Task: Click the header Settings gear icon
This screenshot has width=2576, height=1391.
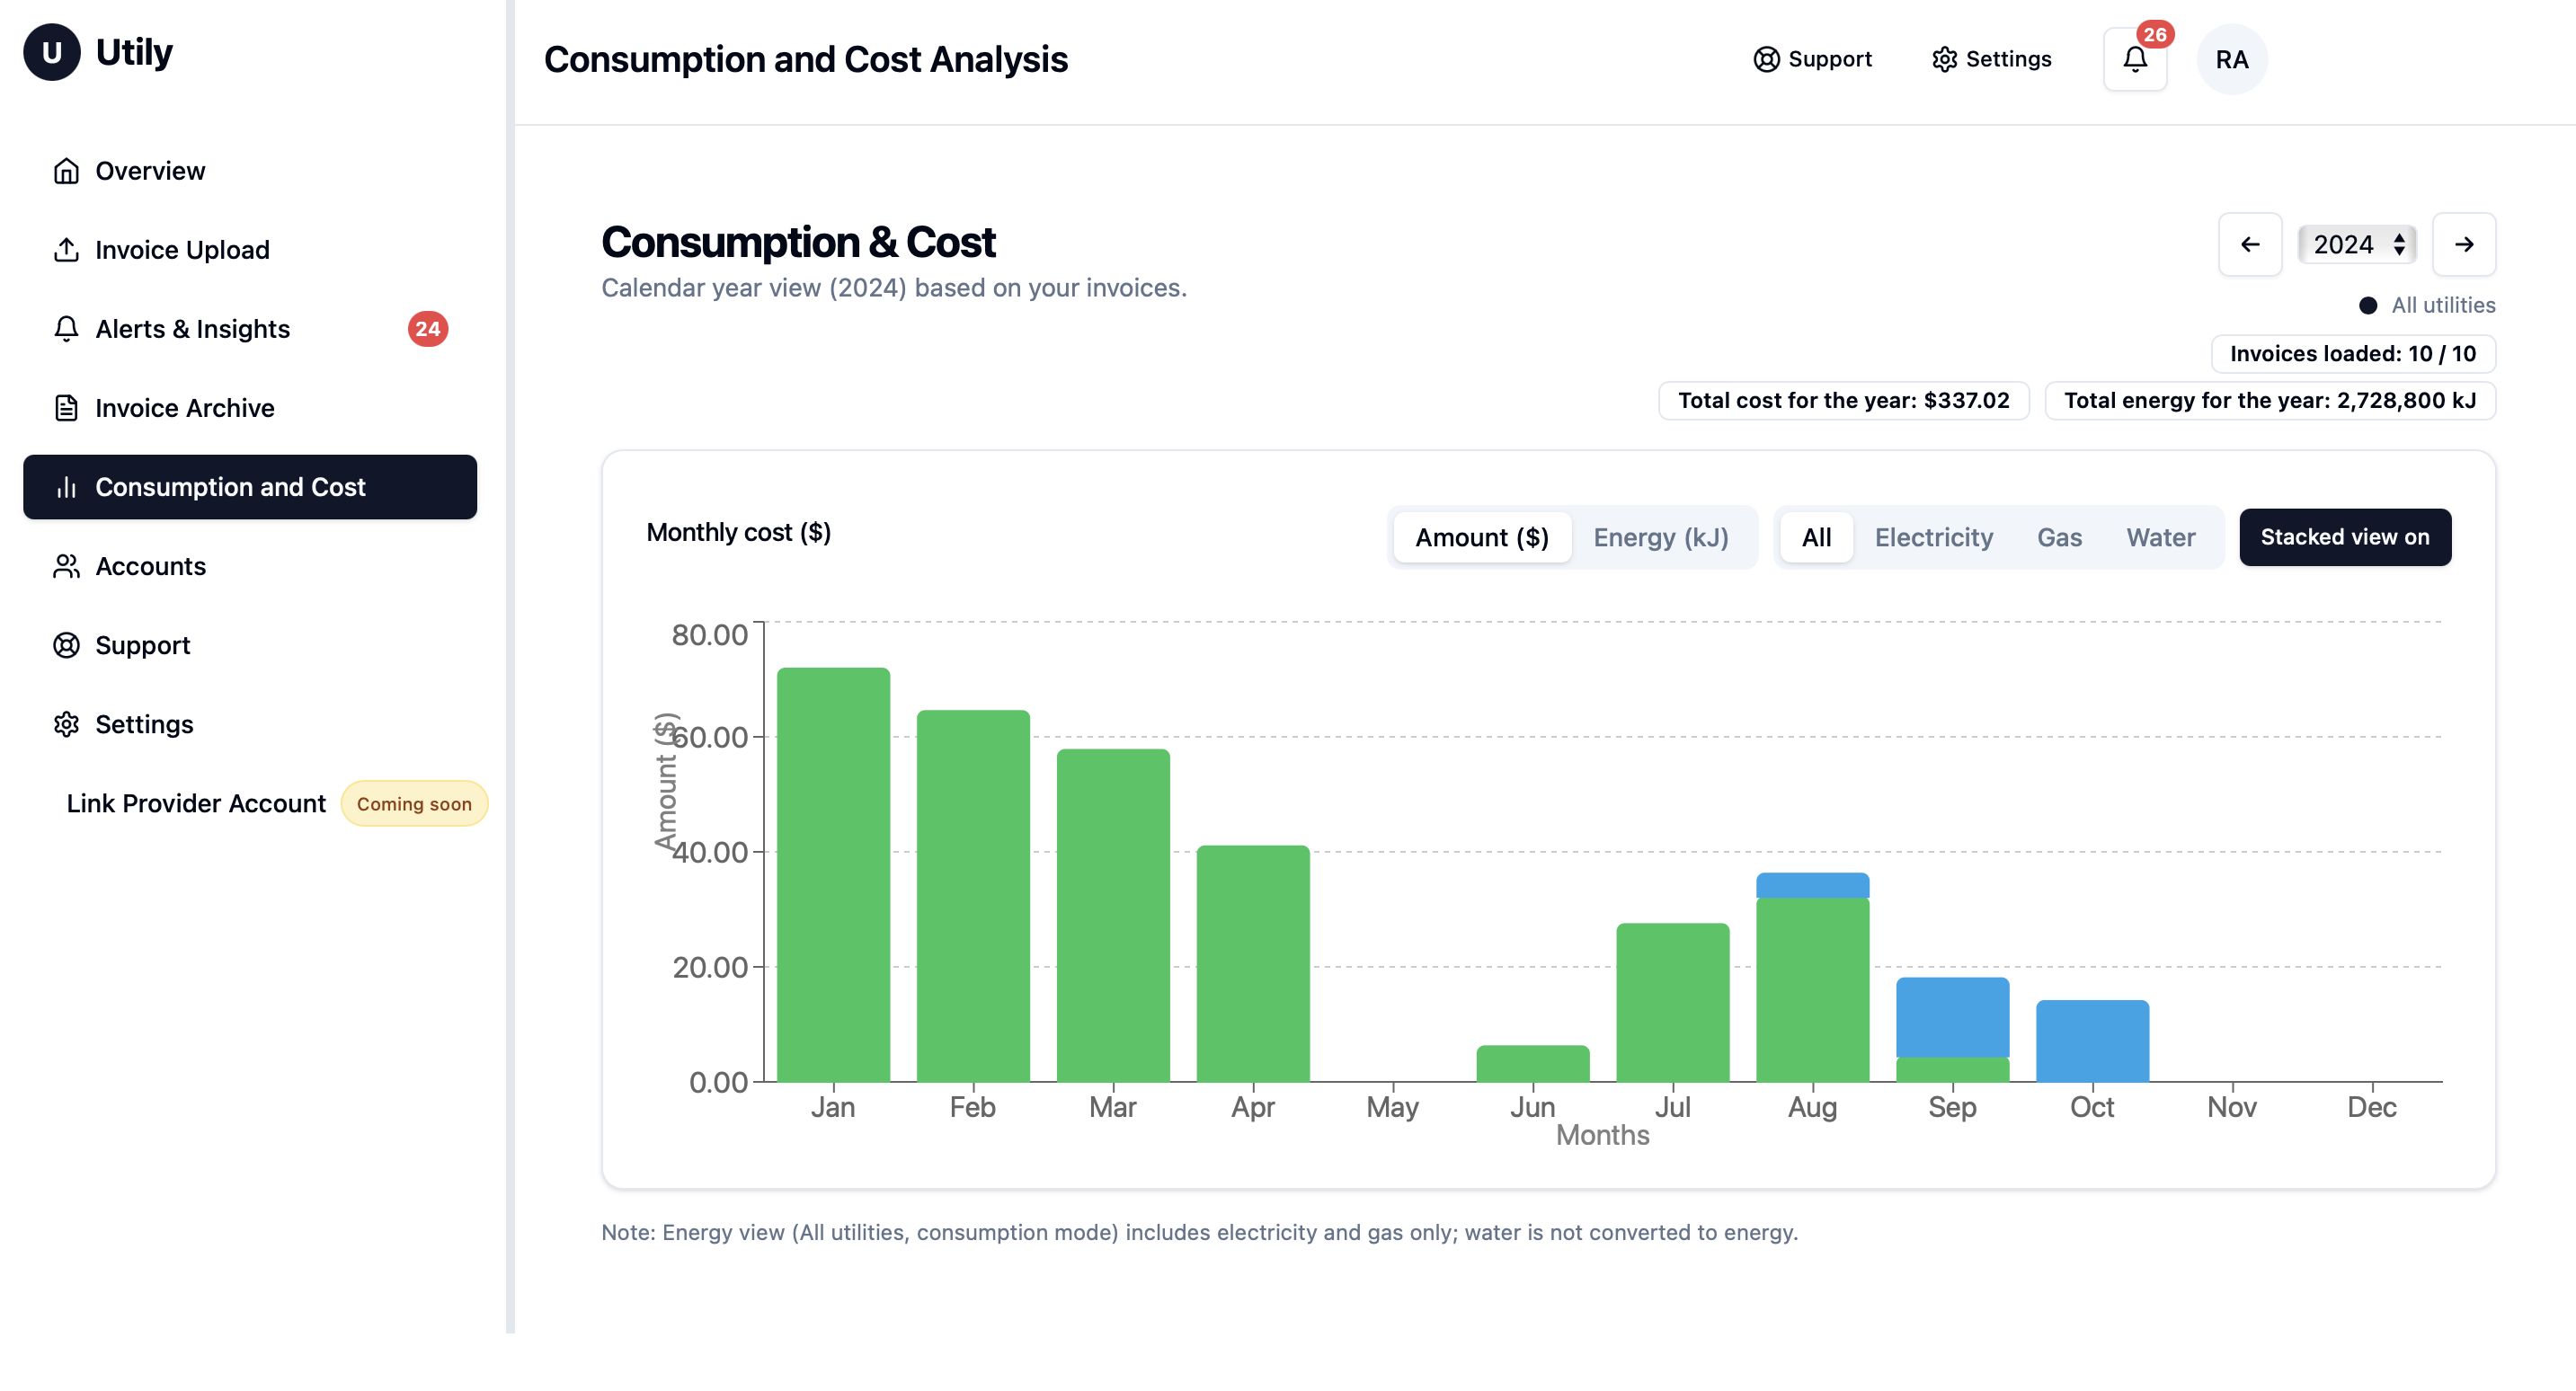Action: [x=1944, y=59]
